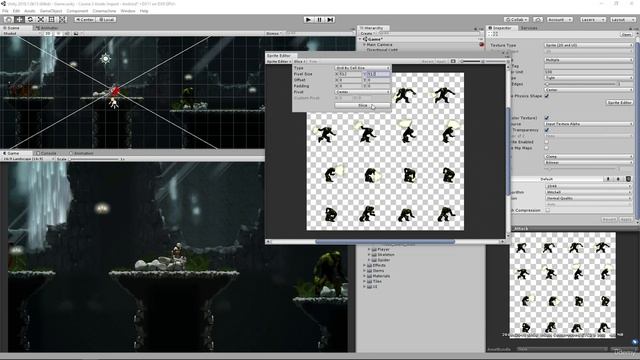Select the Rect transform tool
This screenshot has height=360, width=640.
coord(51,19)
